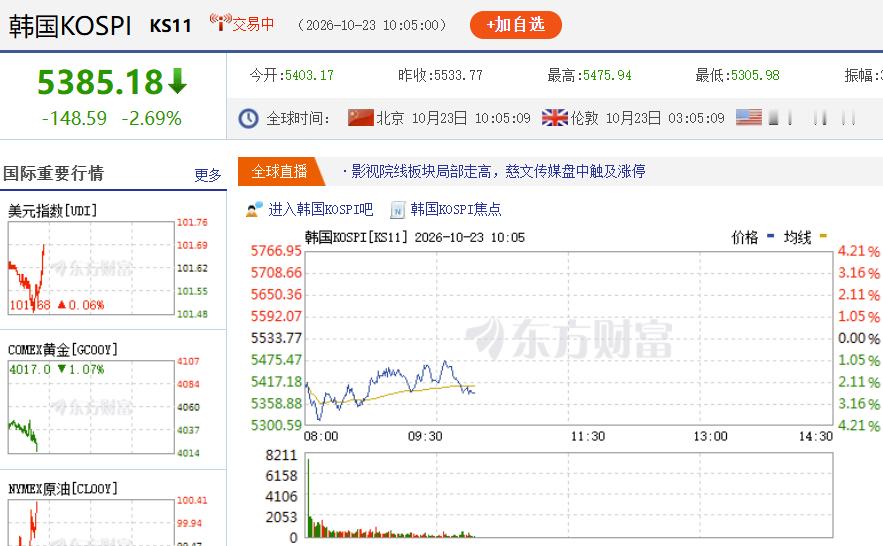This screenshot has width=883, height=546.
Task: Open NYMEX原油[CL00Y] quote title
Action: point(63,489)
